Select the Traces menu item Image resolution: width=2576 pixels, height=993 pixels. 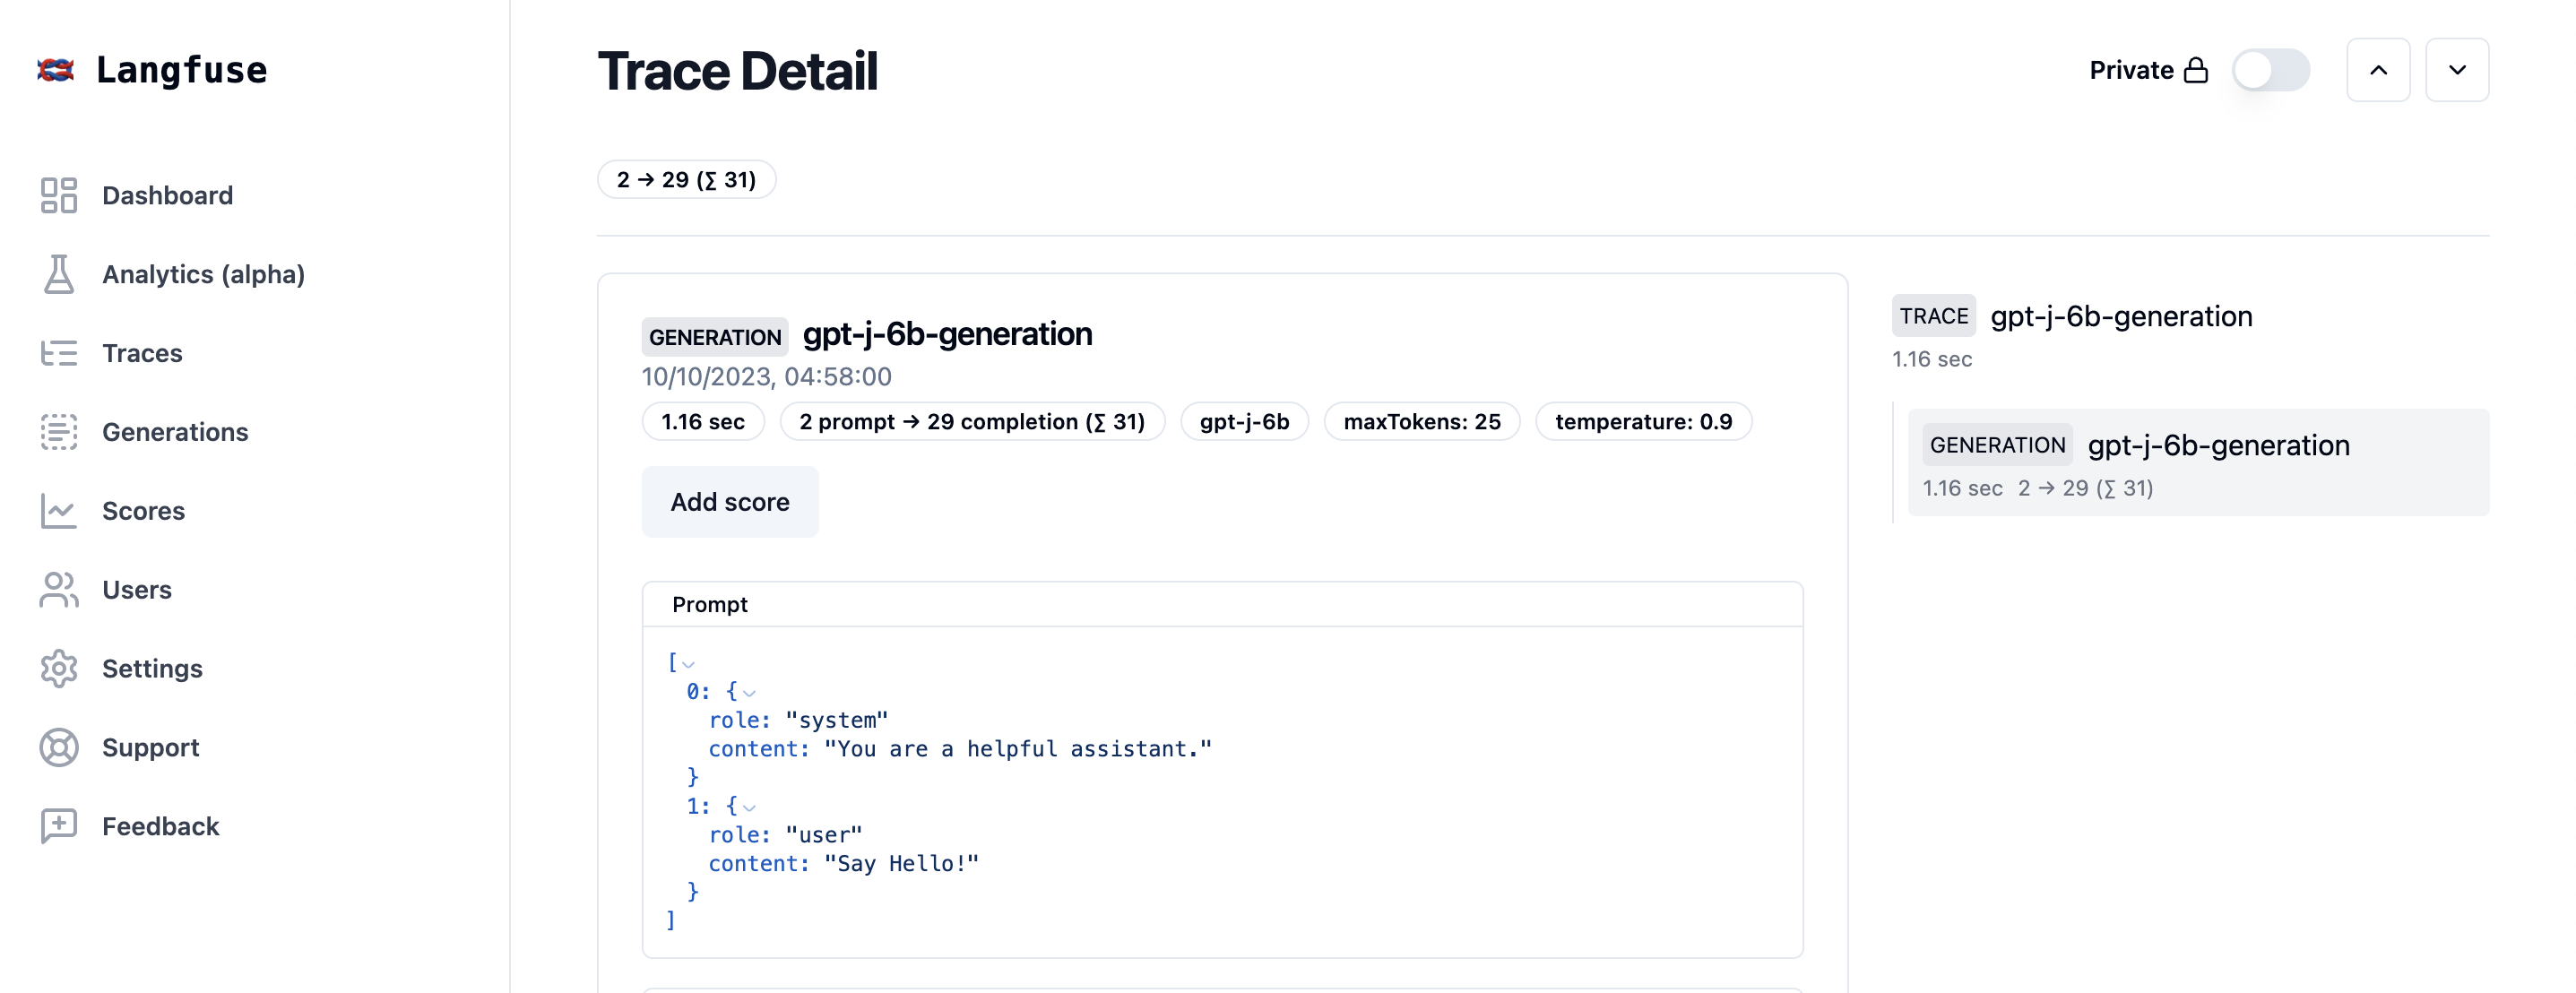143,351
